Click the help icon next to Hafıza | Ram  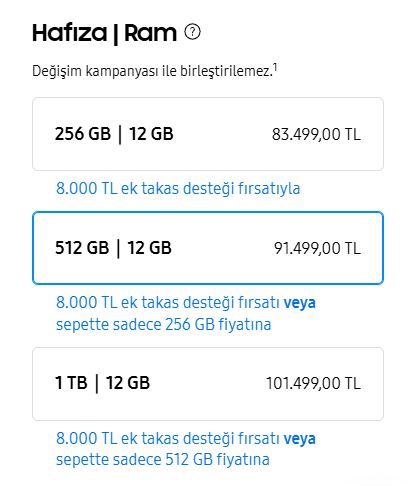192,32
